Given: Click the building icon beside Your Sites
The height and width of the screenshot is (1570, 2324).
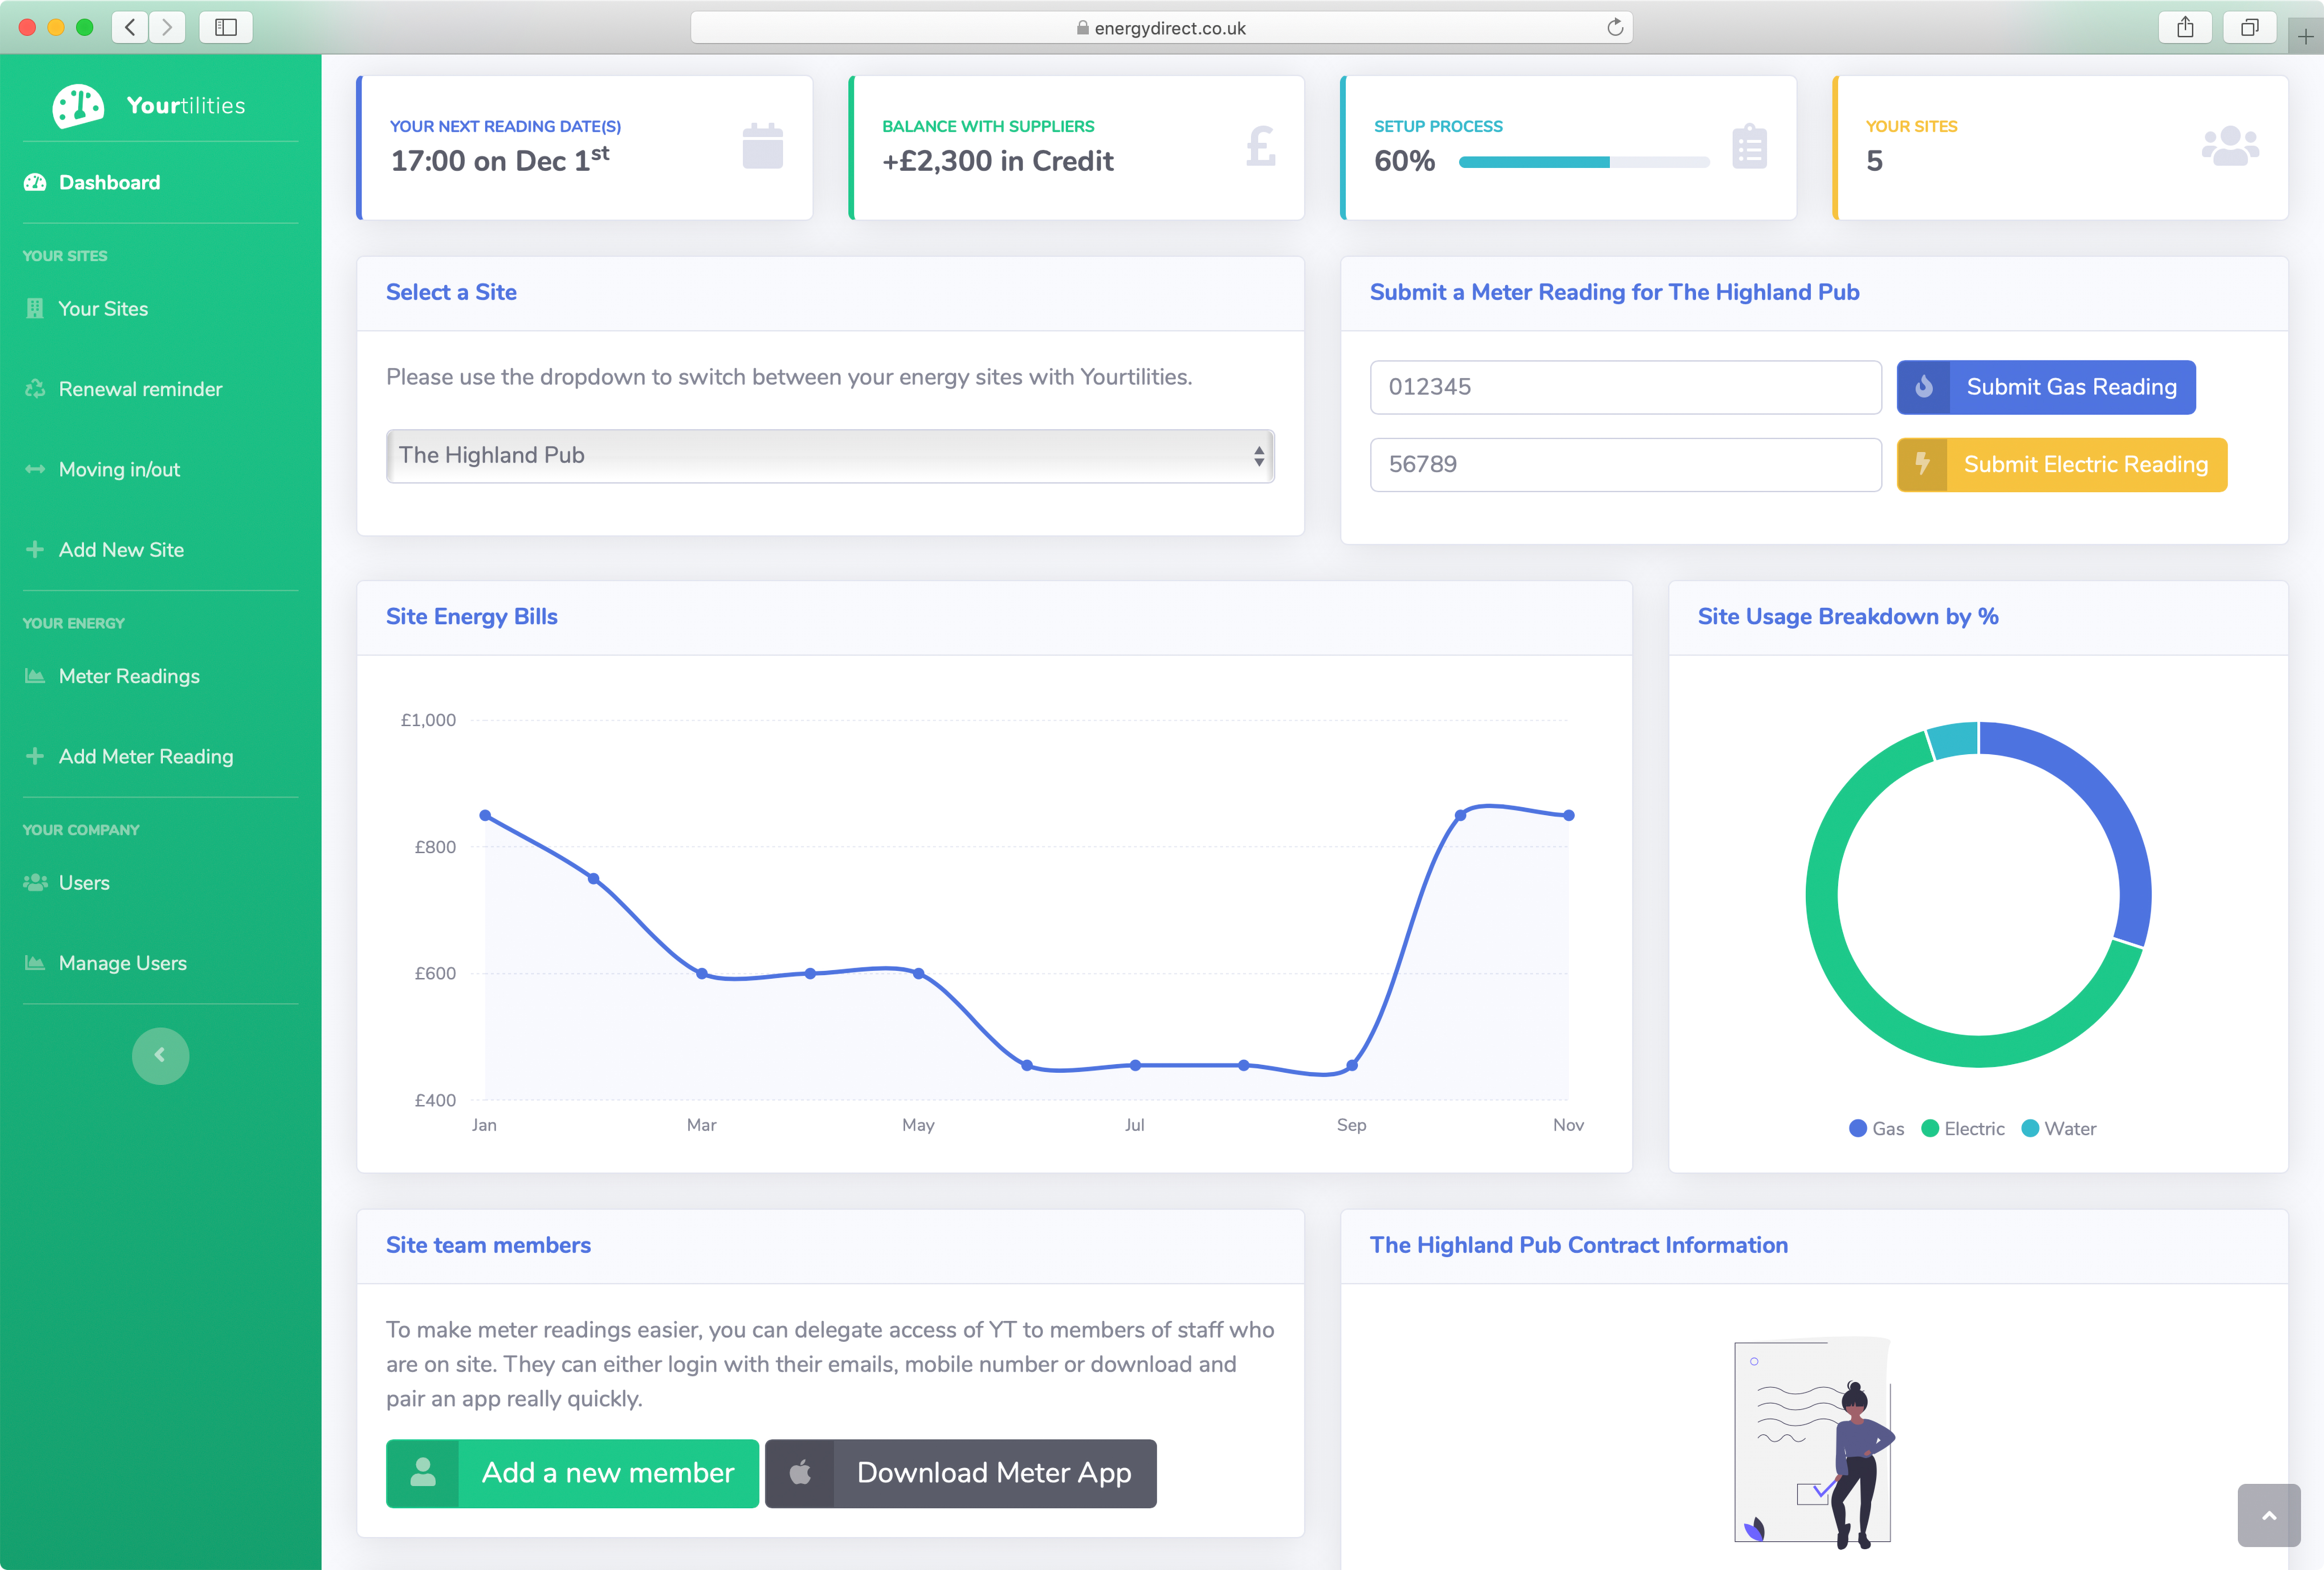Looking at the screenshot, I should click(35, 308).
